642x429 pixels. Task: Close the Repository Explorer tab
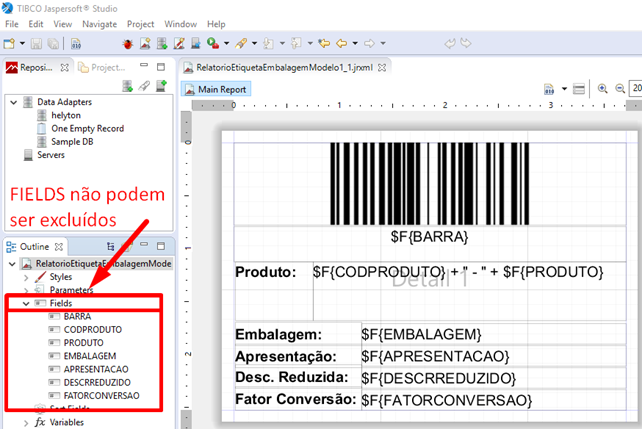[65, 68]
